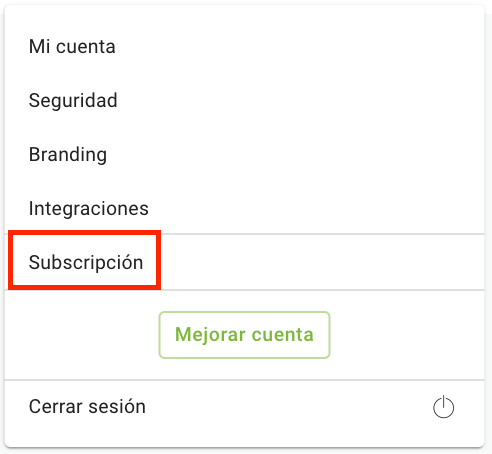The width and height of the screenshot is (492, 454).
Task: View security options under Seguridad row
Action: (x=244, y=100)
